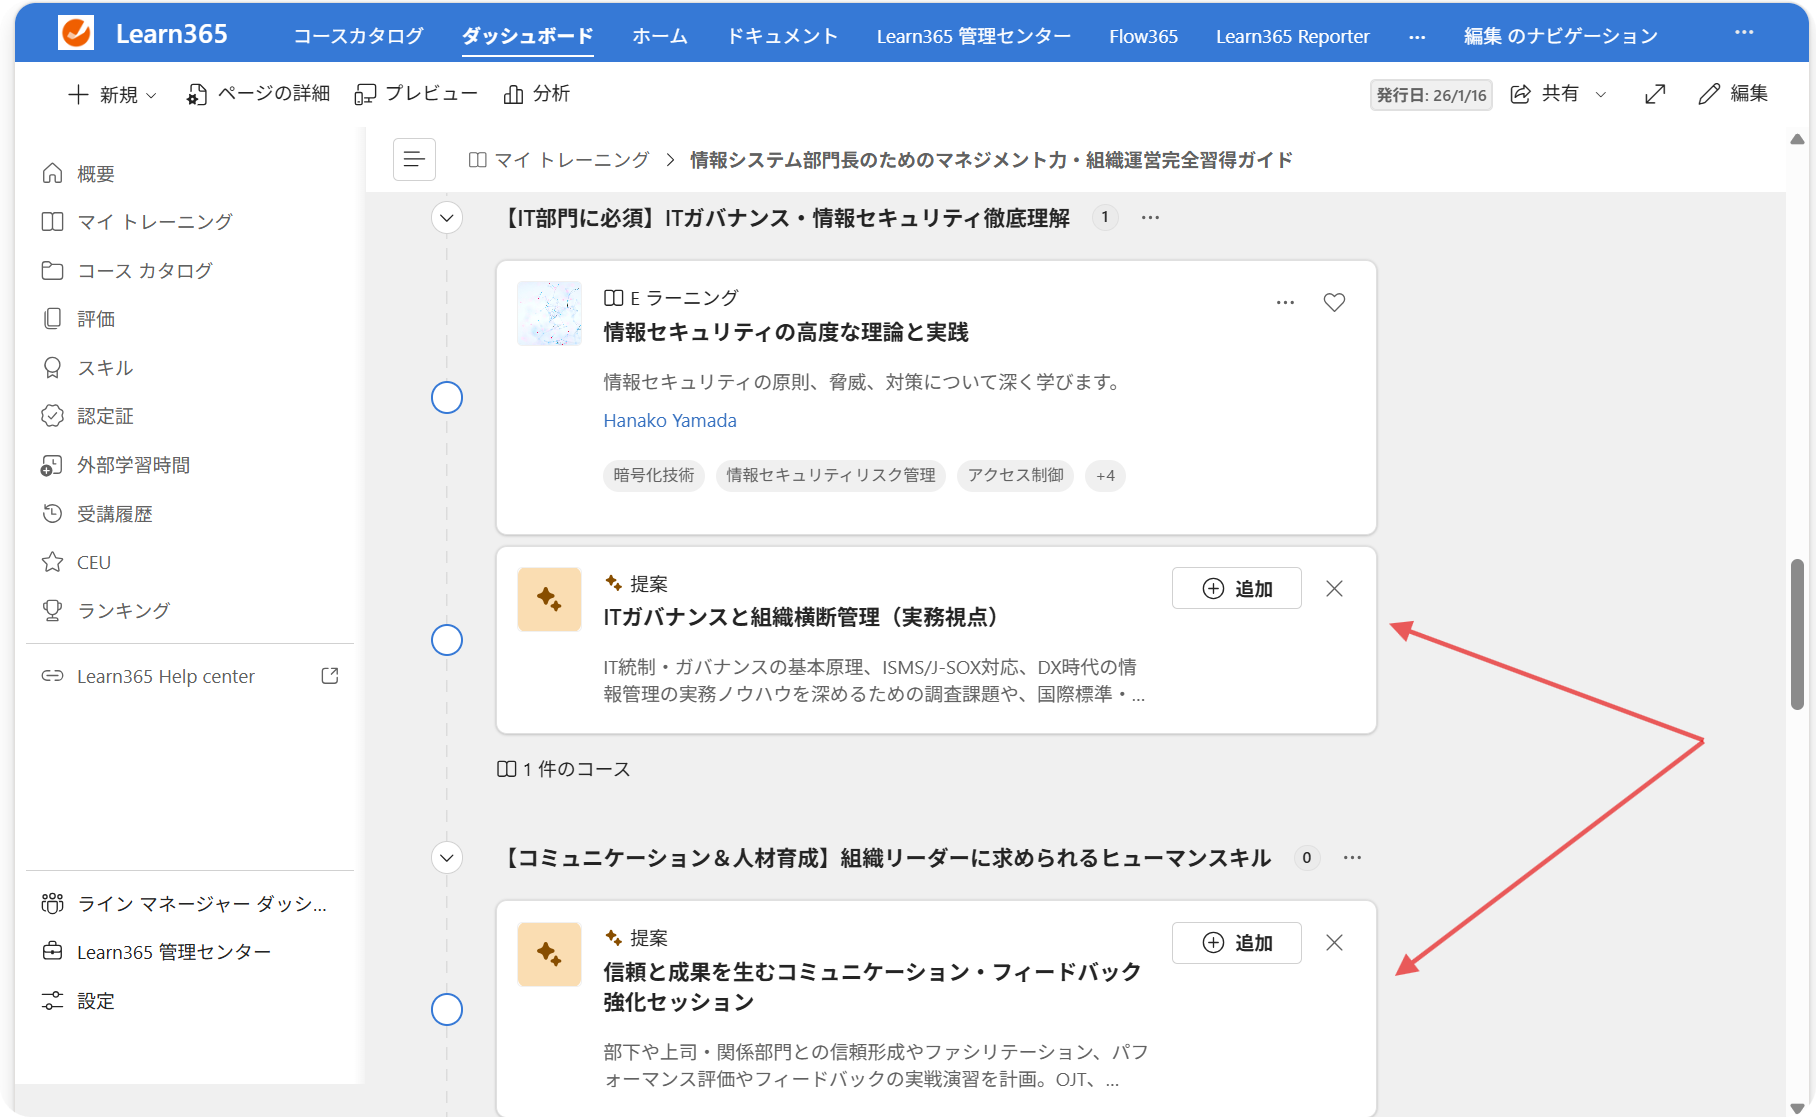Open Learn365 Help center external link

click(190, 676)
